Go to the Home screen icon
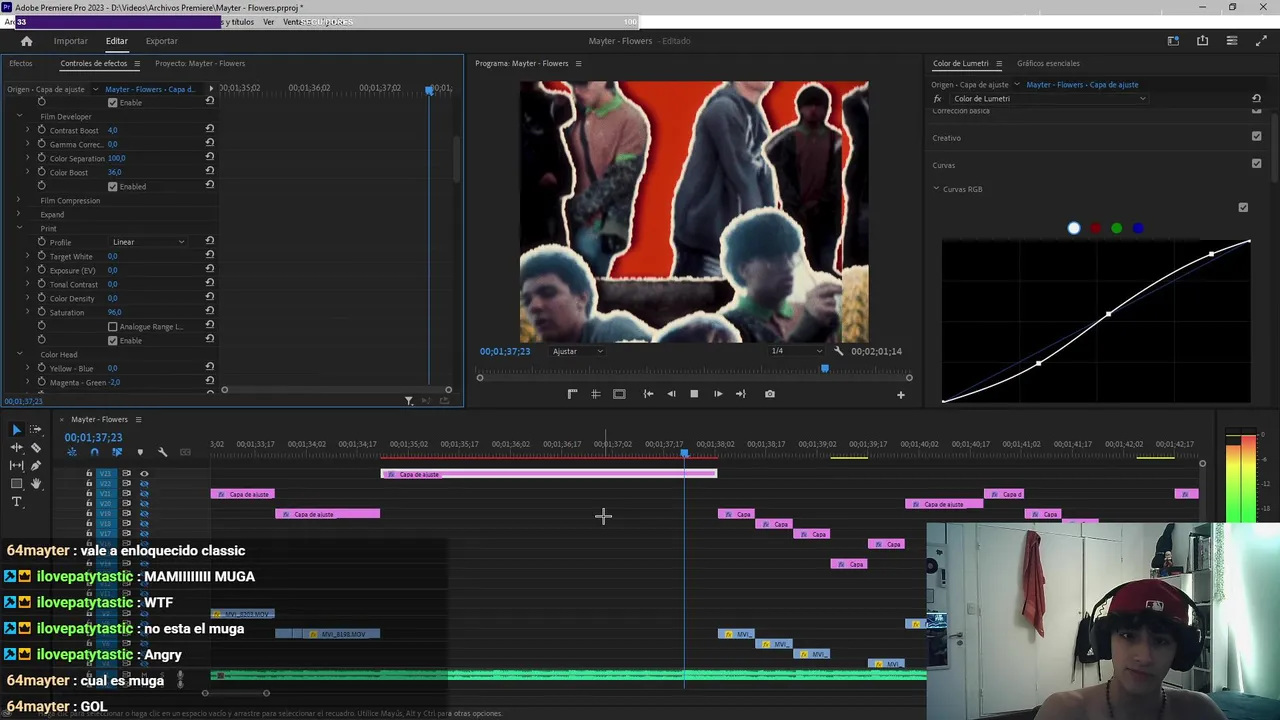Viewport: 1280px width, 720px height. [26, 41]
